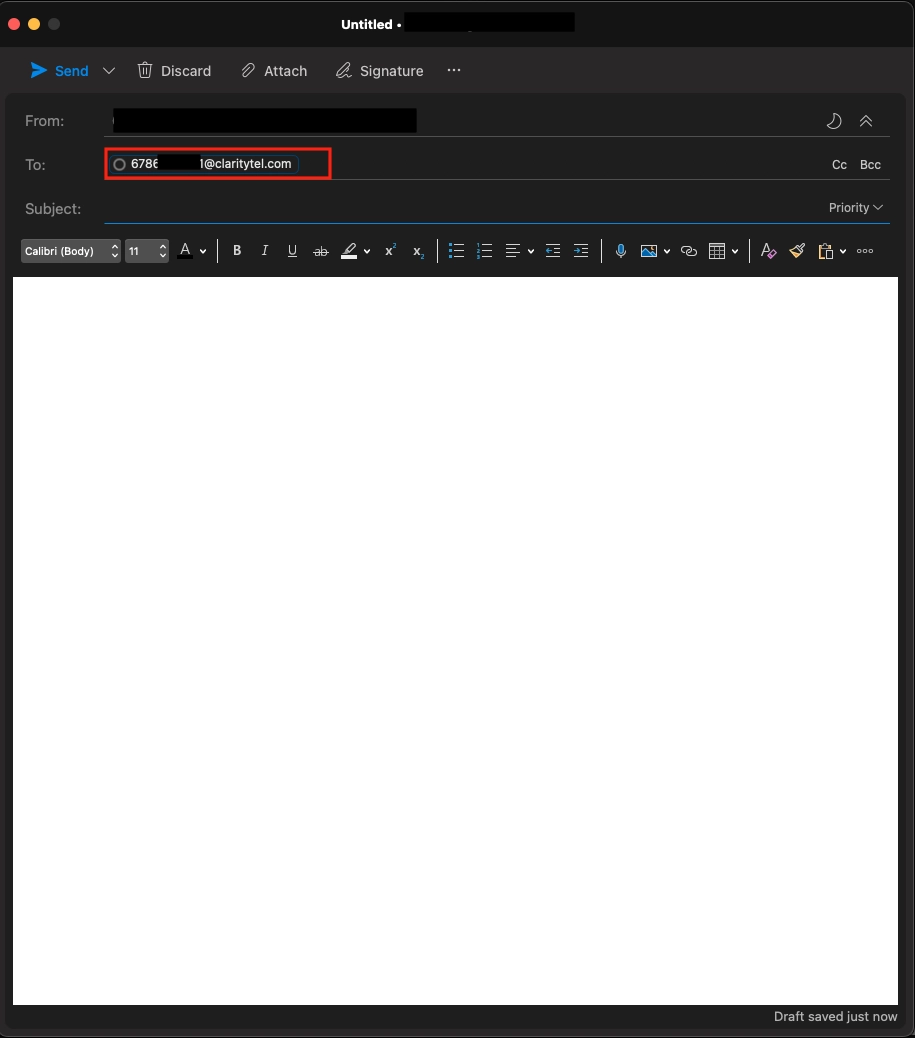The width and height of the screenshot is (915, 1038).
Task: Attach a file to the message
Action: click(x=274, y=71)
